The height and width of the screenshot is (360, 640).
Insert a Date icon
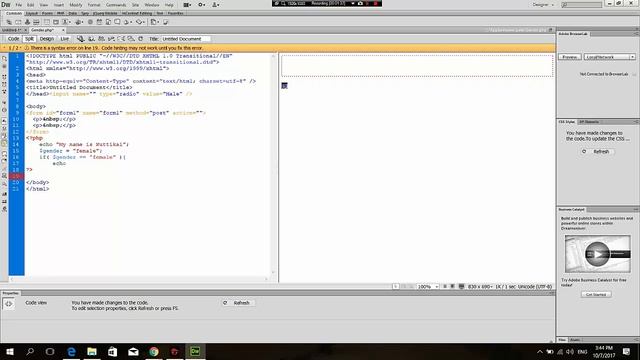pos(99,22)
